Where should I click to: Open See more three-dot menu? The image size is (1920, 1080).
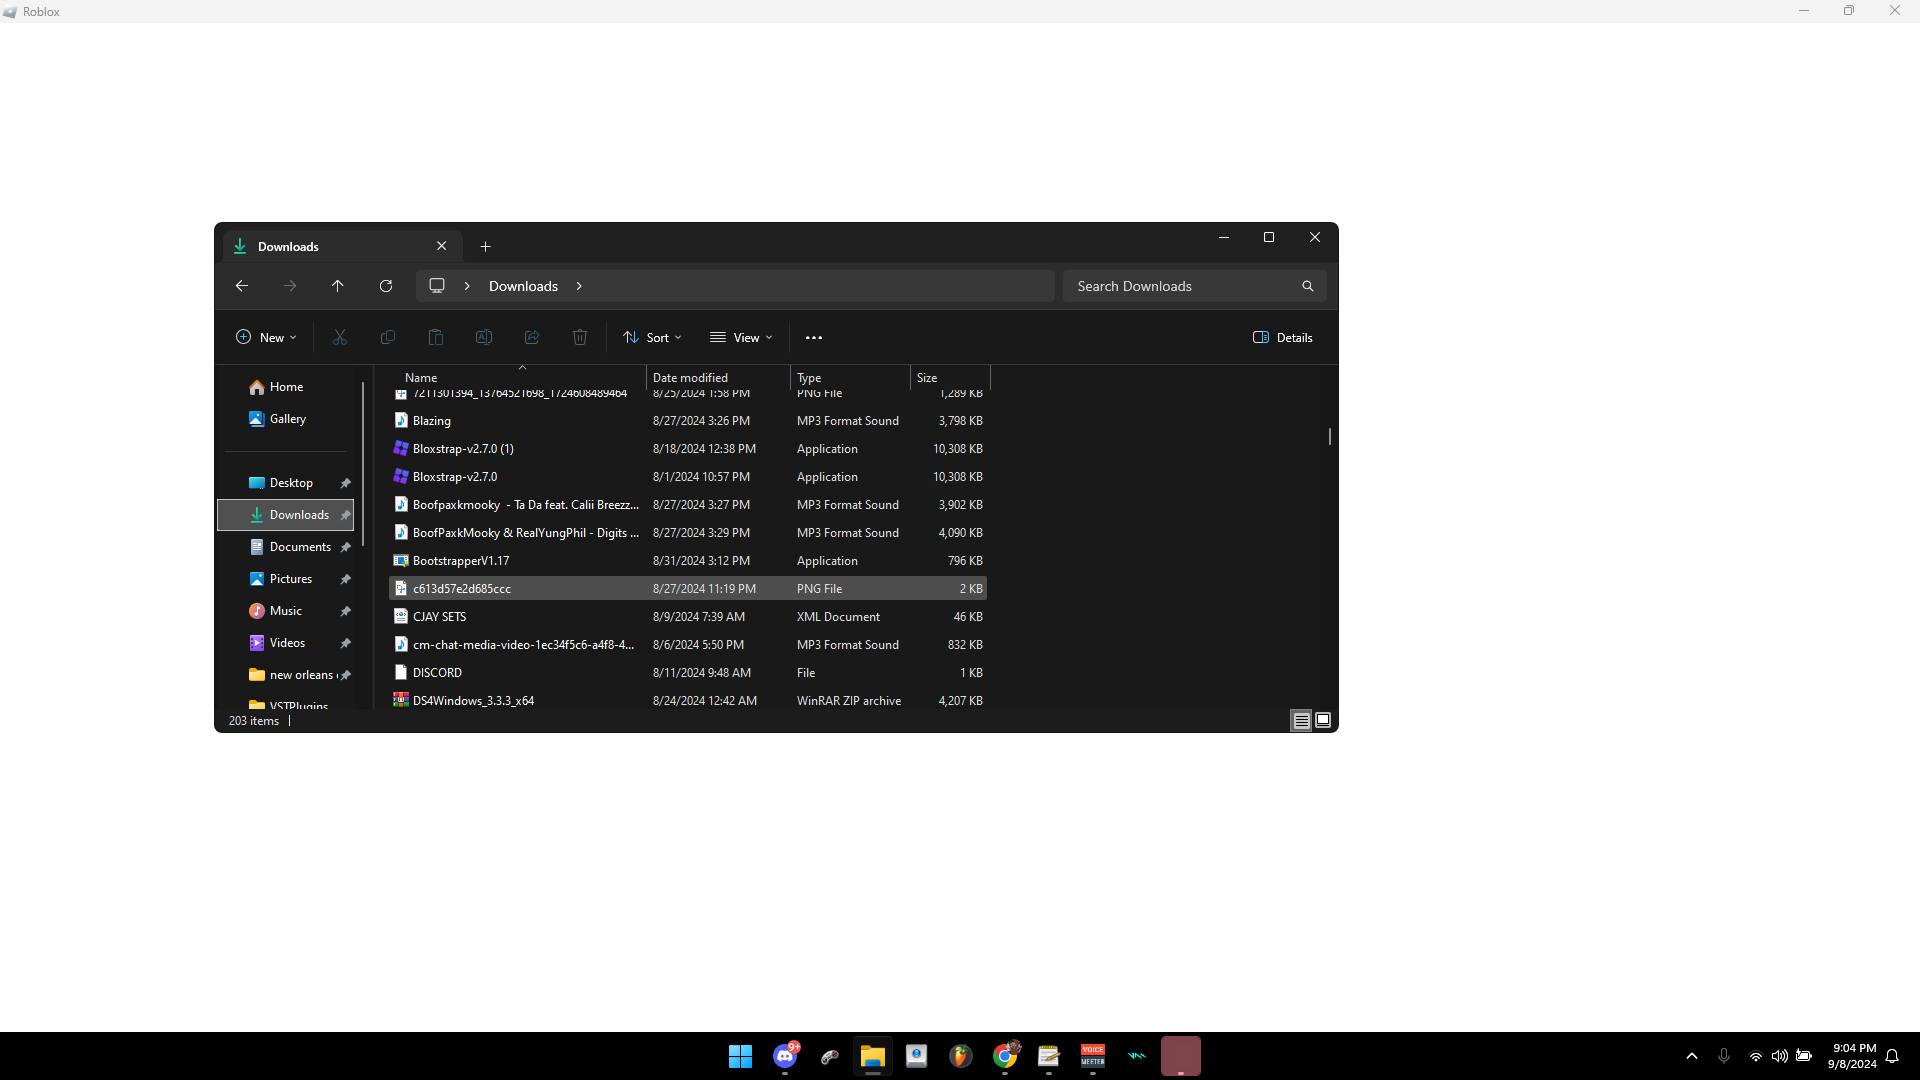pyautogui.click(x=814, y=338)
